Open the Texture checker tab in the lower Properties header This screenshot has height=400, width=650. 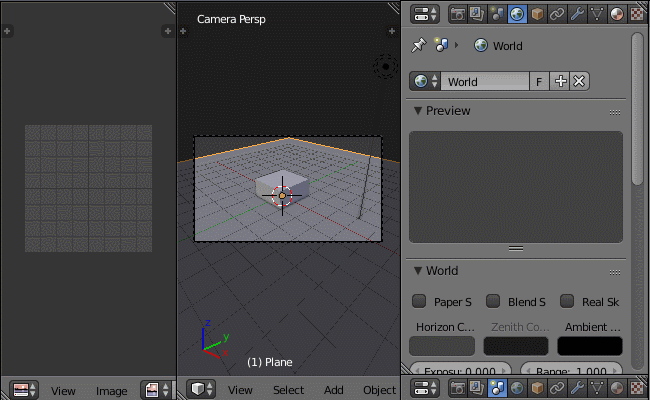[x=637, y=388]
